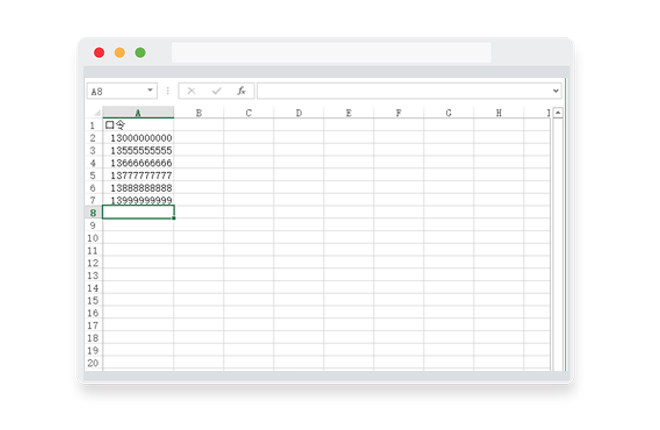Open the insert function fx icon
Viewport: 660px width, 430px height.
pos(241,91)
